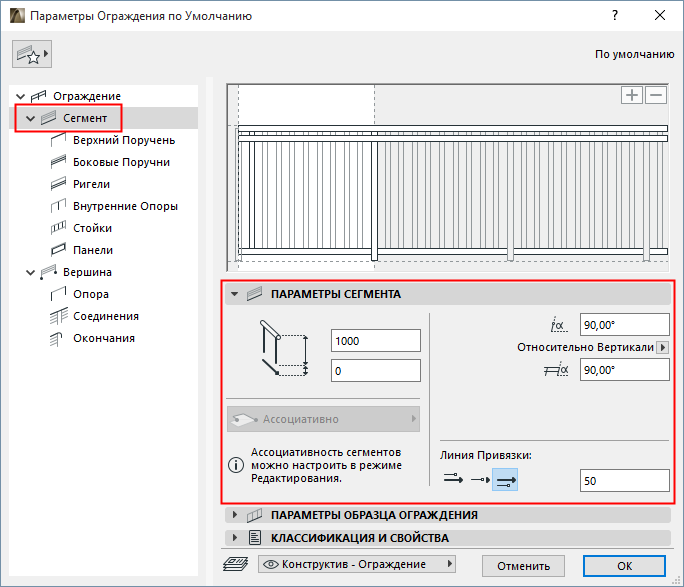Edit the railing height field 1000
This screenshot has width=684, height=587.
(x=376, y=341)
